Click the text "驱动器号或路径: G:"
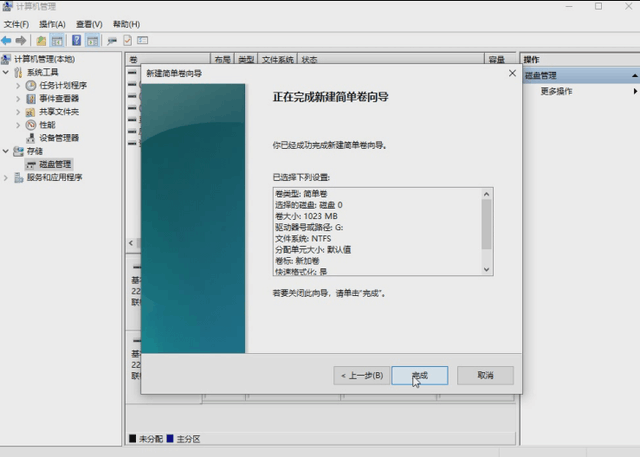The width and height of the screenshot is (640, 457). [x=309, y=227]
